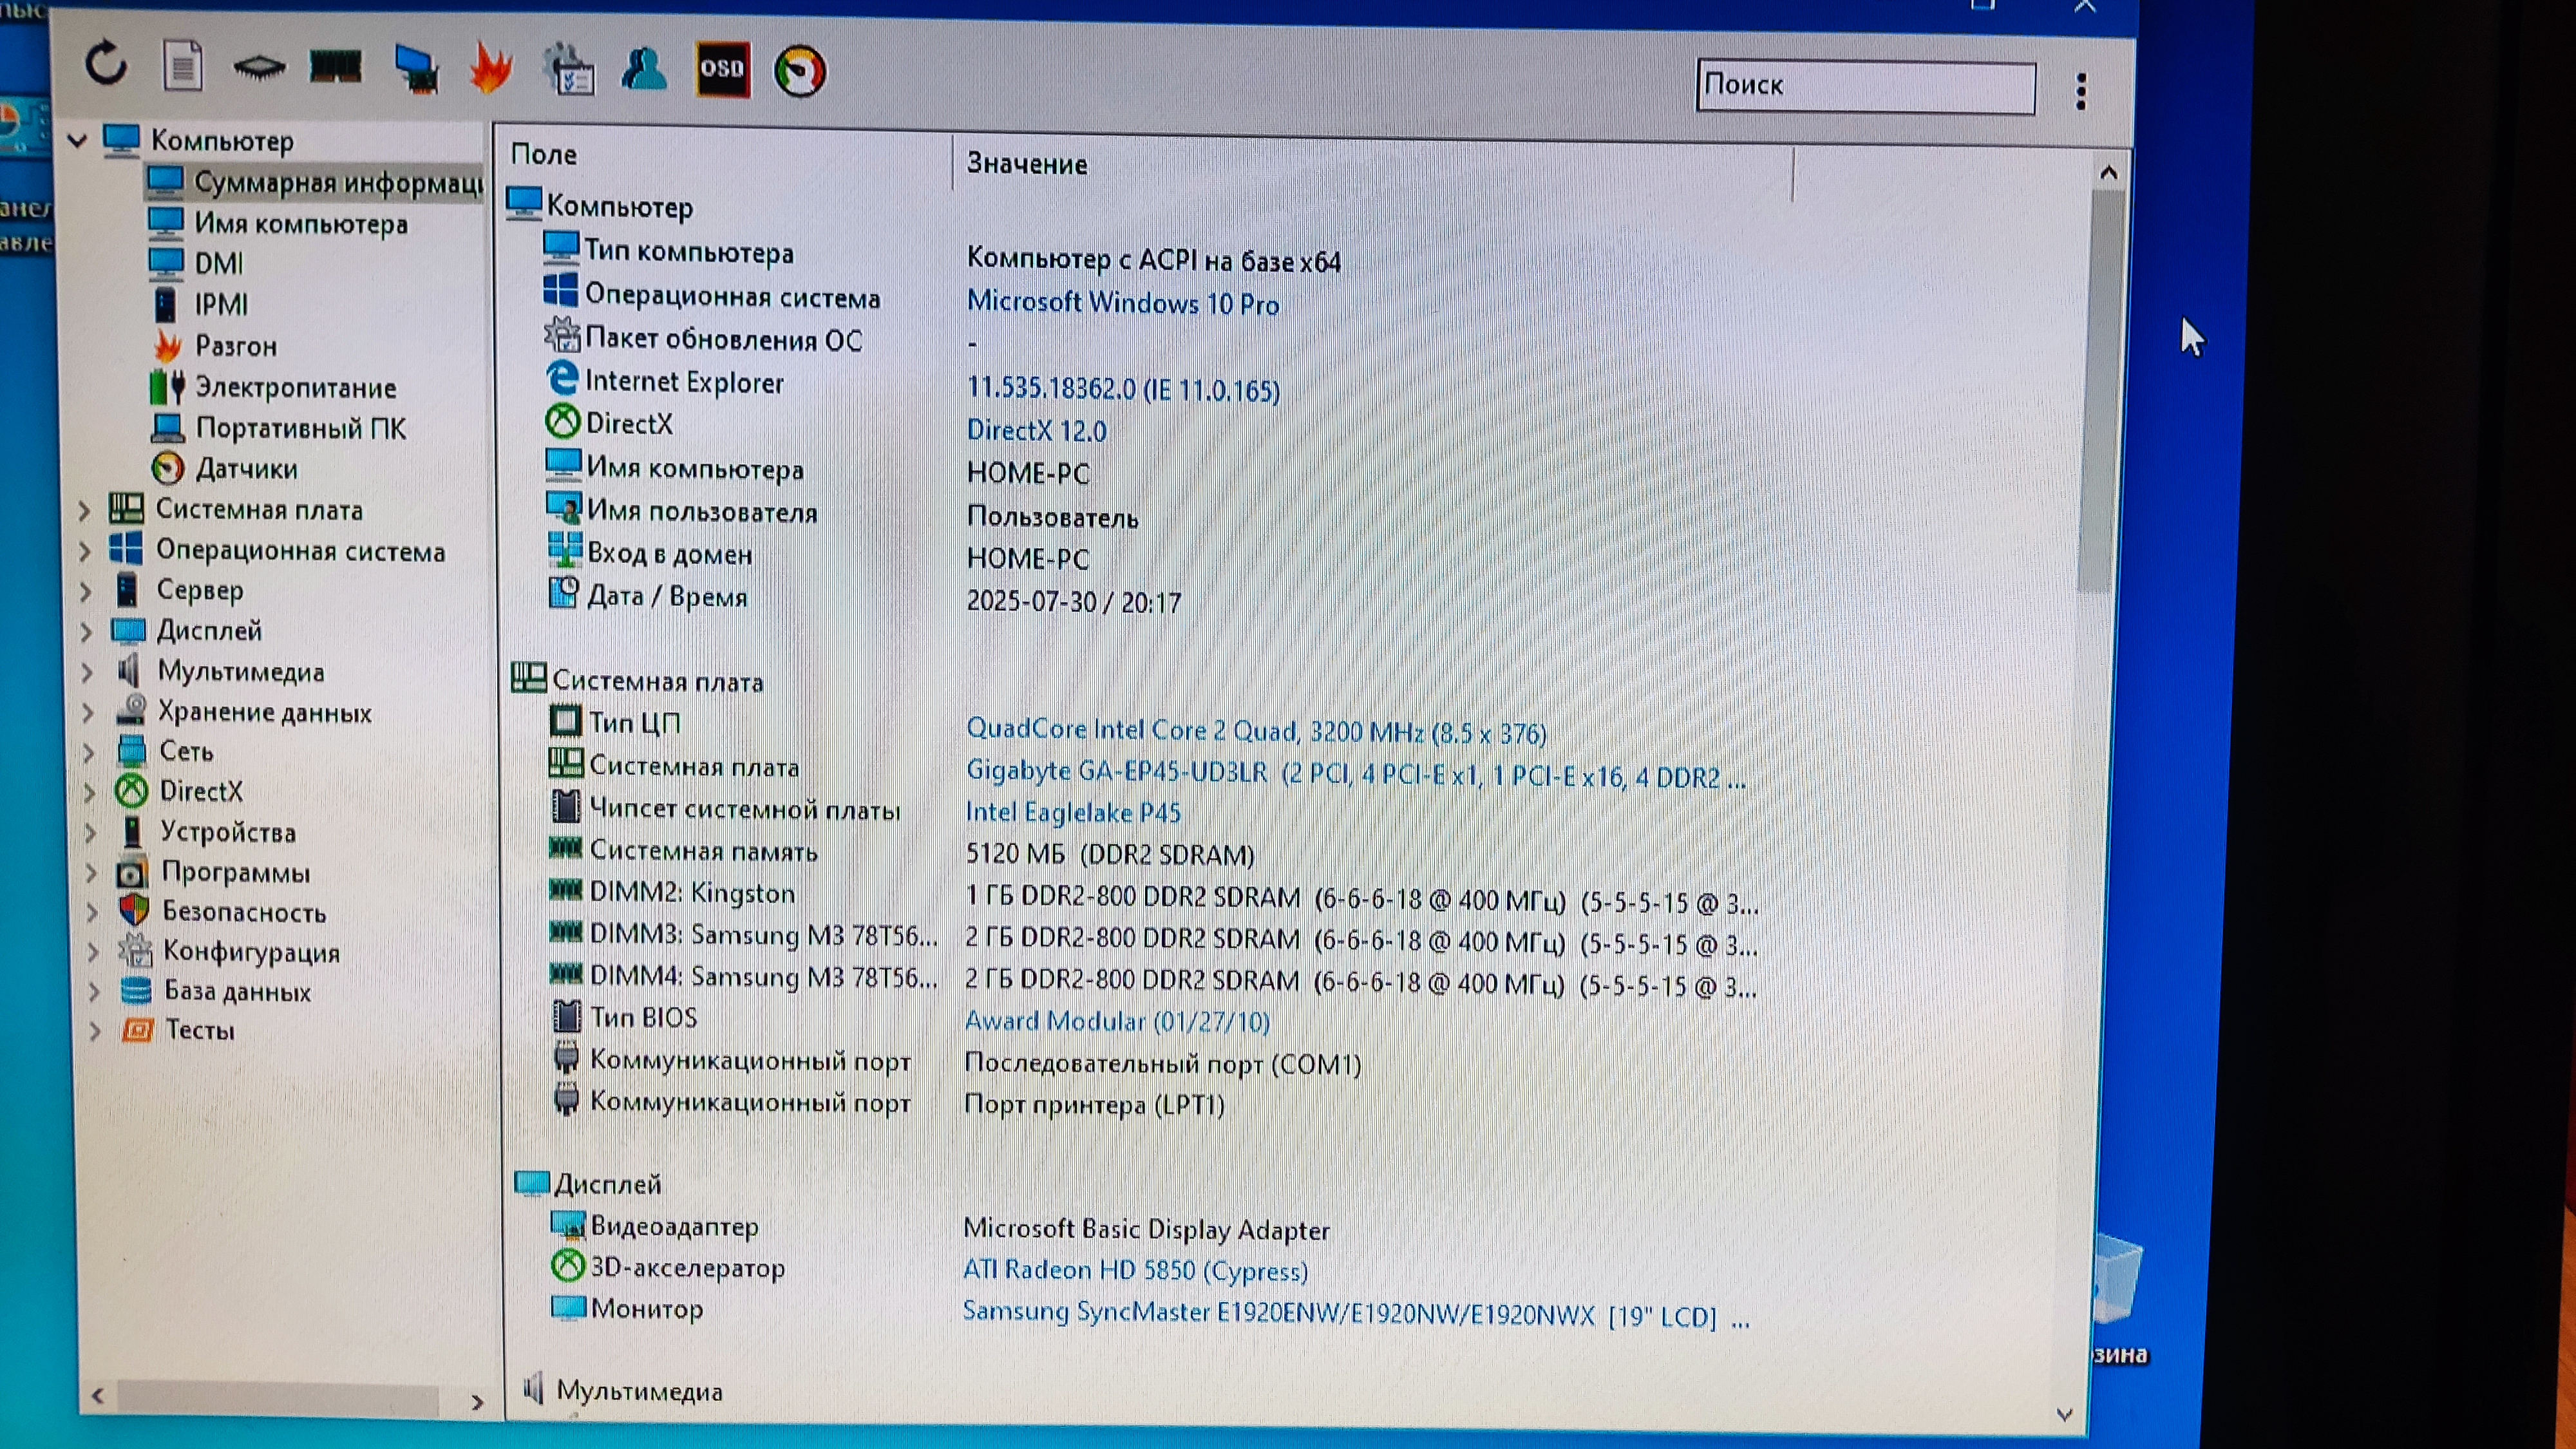Open the three-dot options menu
Viewport: 2576px width, 1449px height.
pos(2081,91)
